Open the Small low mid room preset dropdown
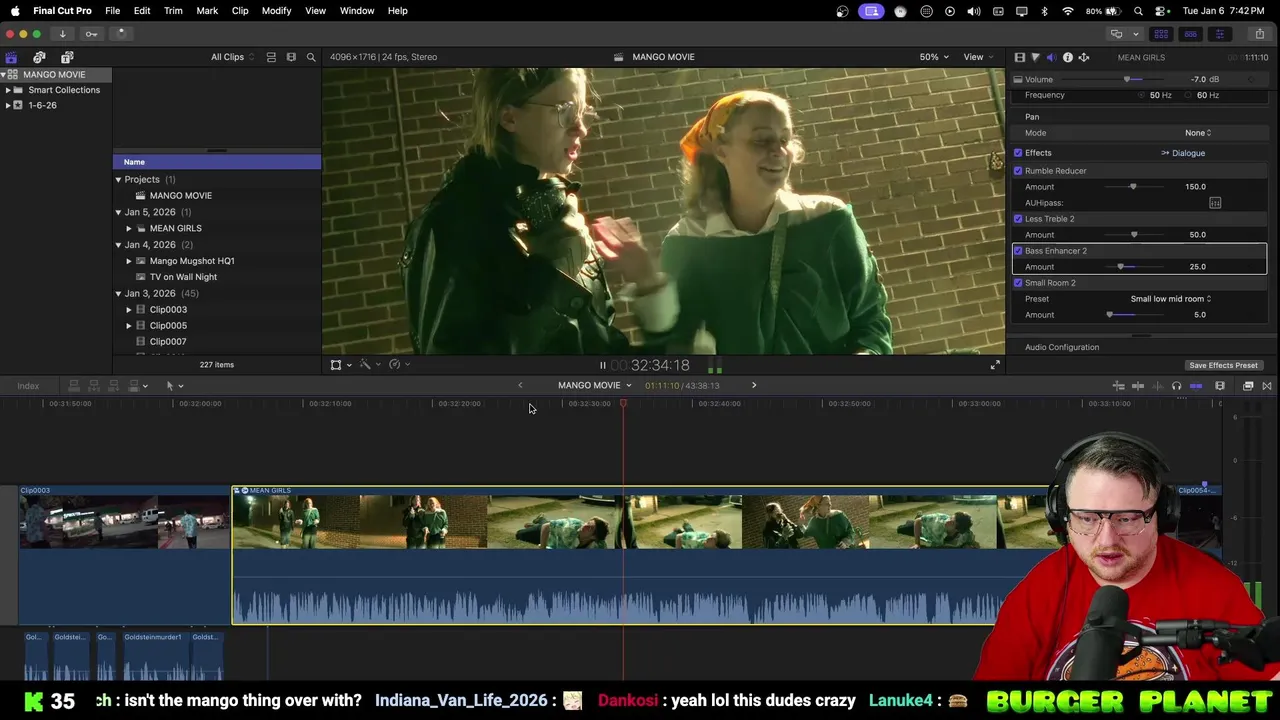Viewport: 1280px width, 720px height. click(1170, 299)
